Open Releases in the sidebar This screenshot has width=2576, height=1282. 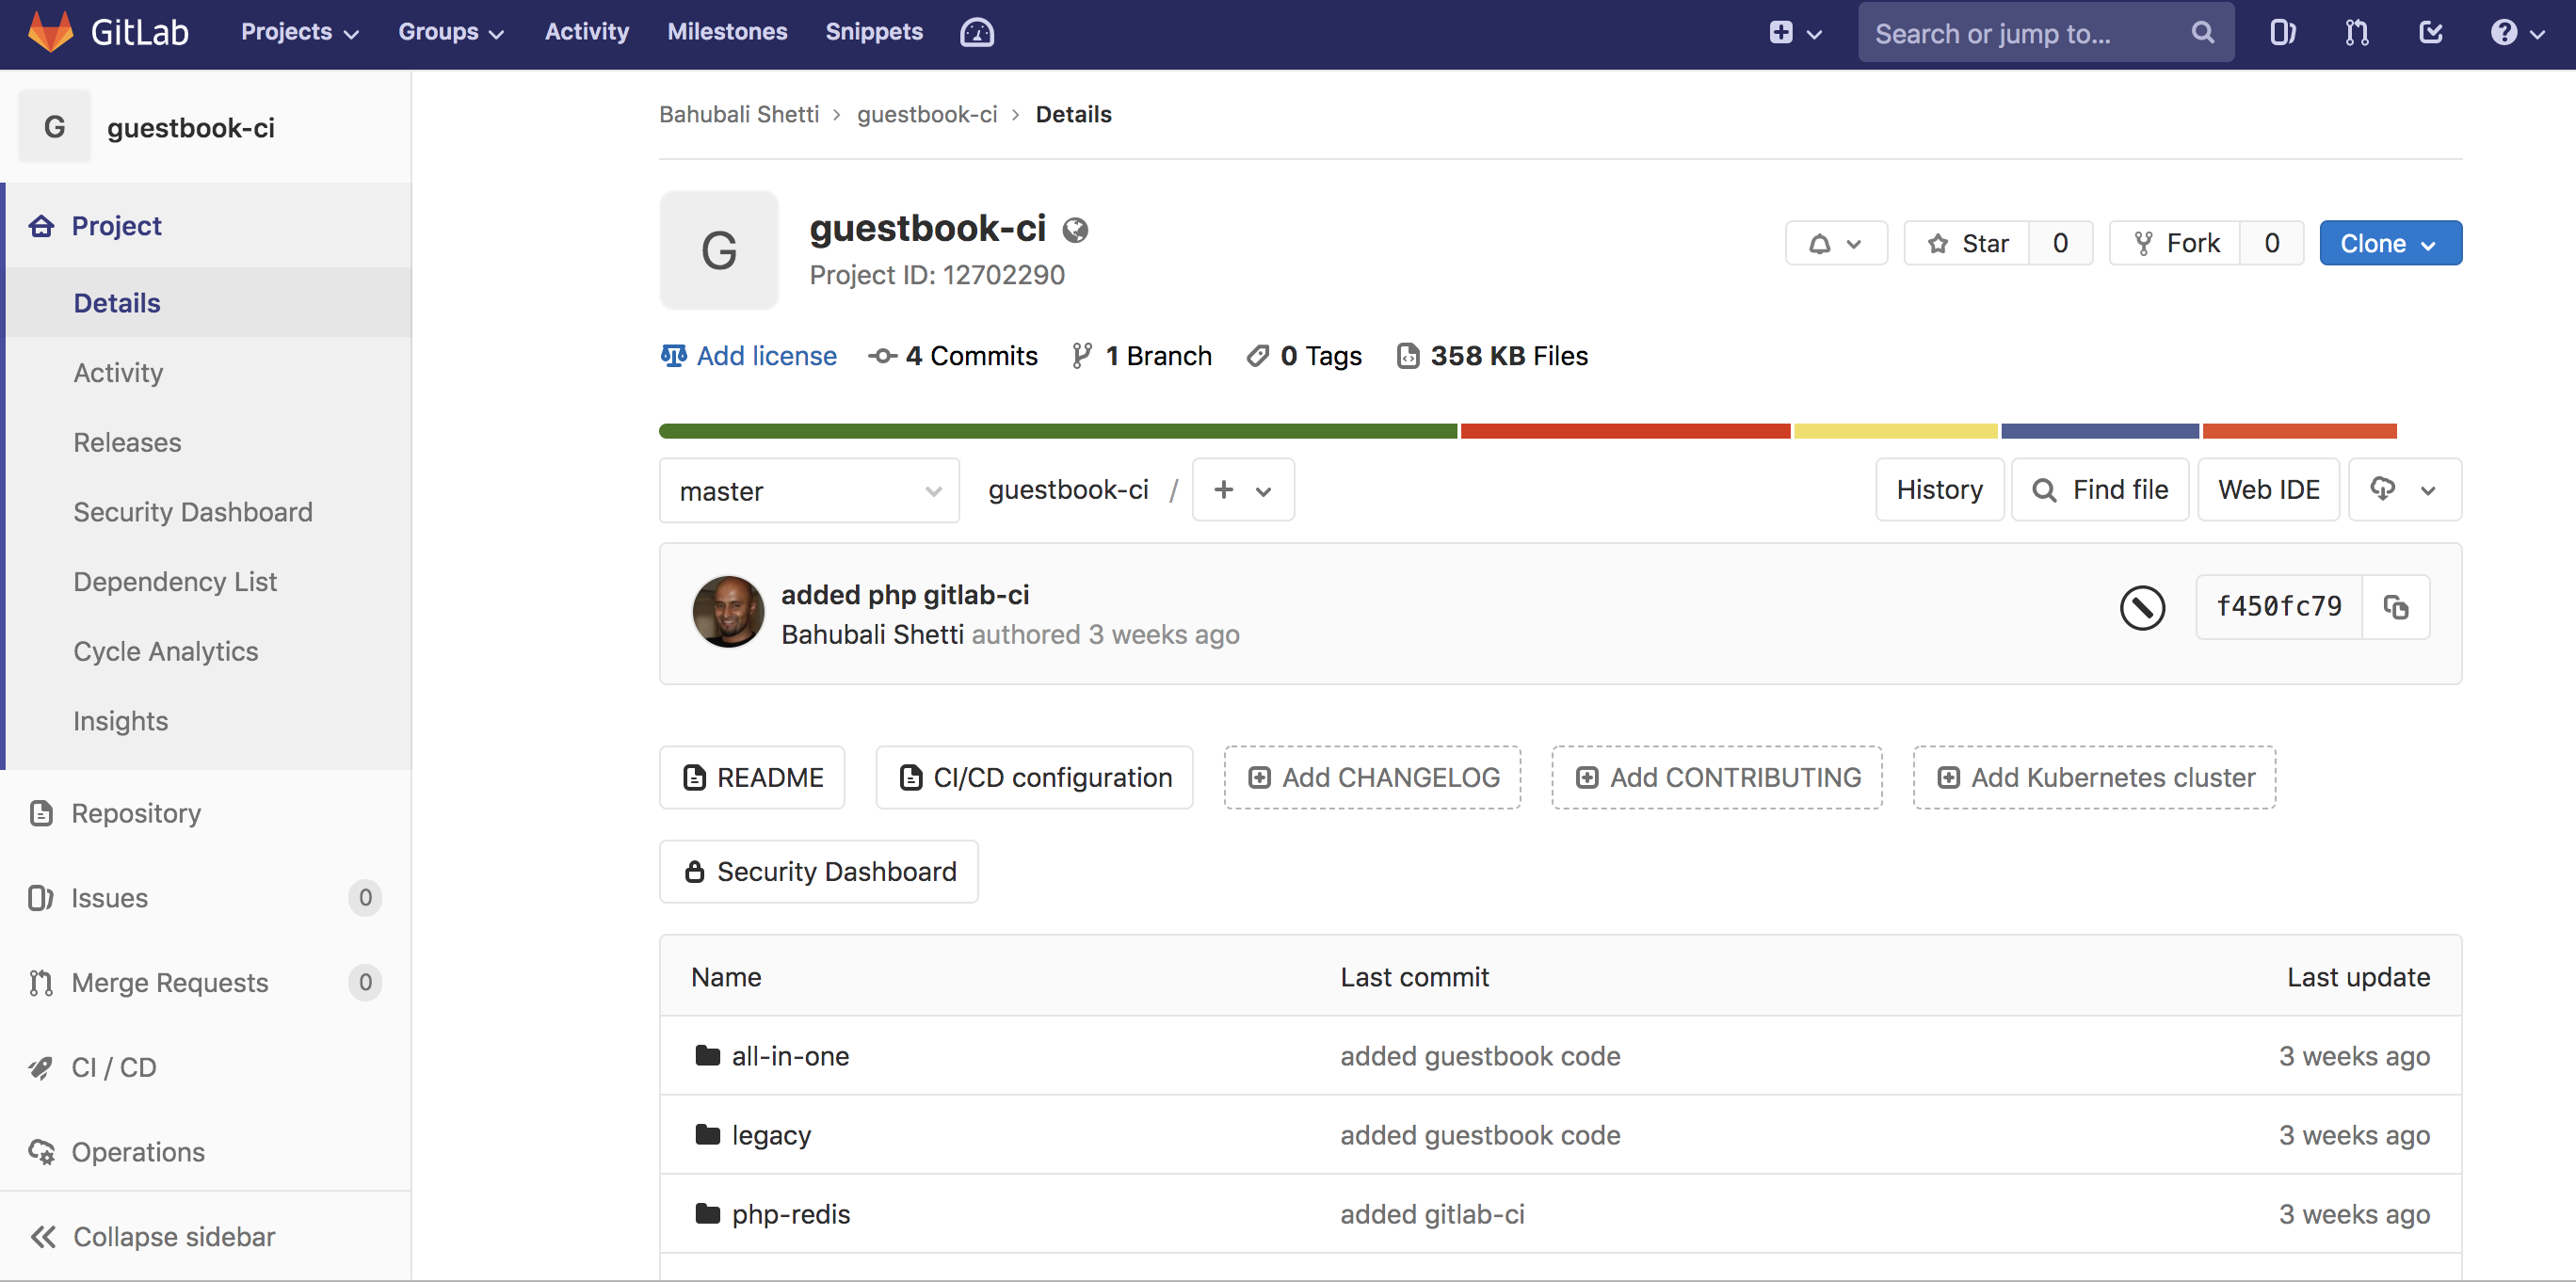point(127,442)
